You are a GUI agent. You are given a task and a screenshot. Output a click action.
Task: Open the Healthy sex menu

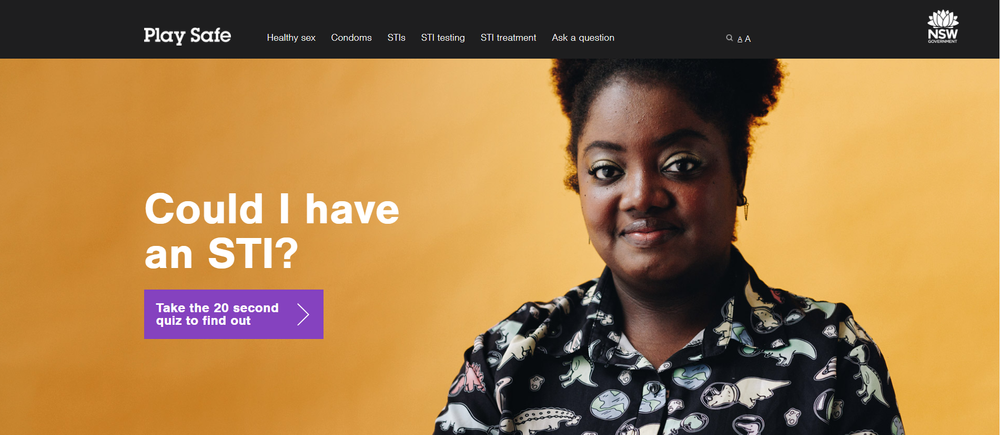click(291, 38)
